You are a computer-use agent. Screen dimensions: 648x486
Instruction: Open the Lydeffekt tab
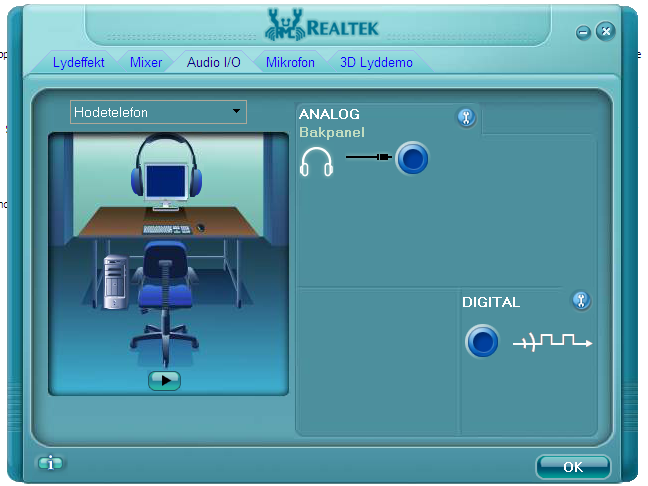pyautogui.click(x=78, y=62)
